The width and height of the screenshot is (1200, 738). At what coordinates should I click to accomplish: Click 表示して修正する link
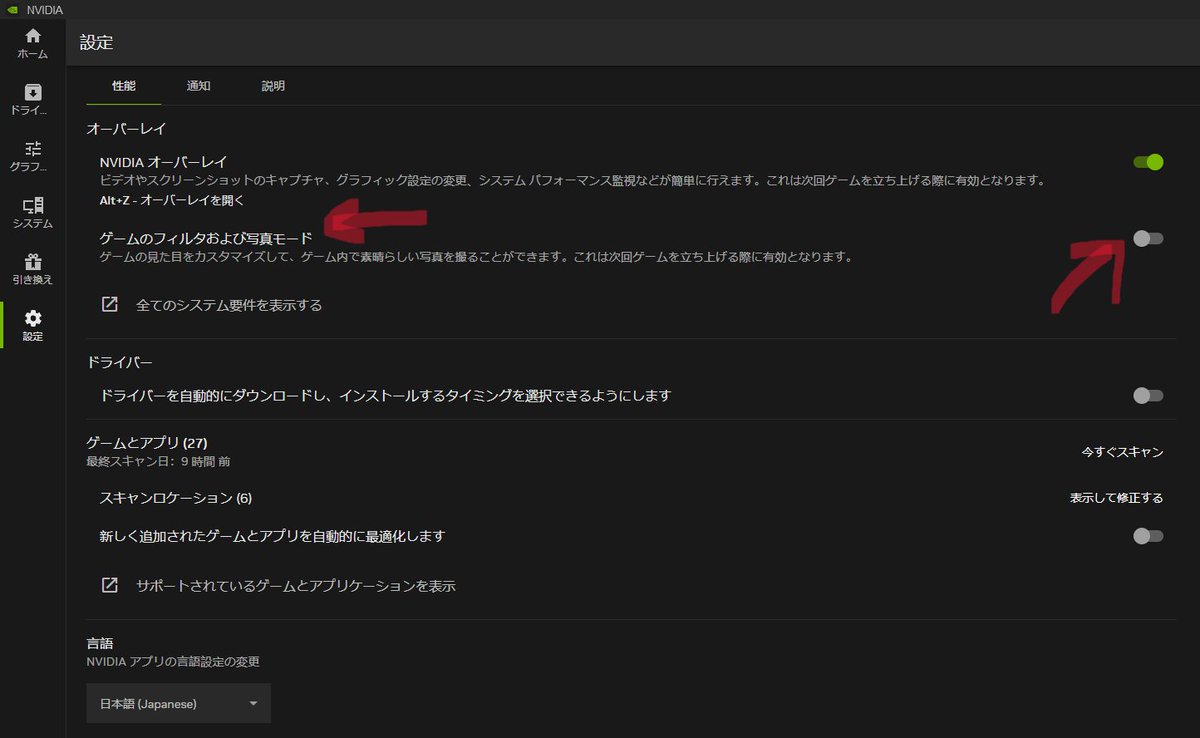point(1117,497)
